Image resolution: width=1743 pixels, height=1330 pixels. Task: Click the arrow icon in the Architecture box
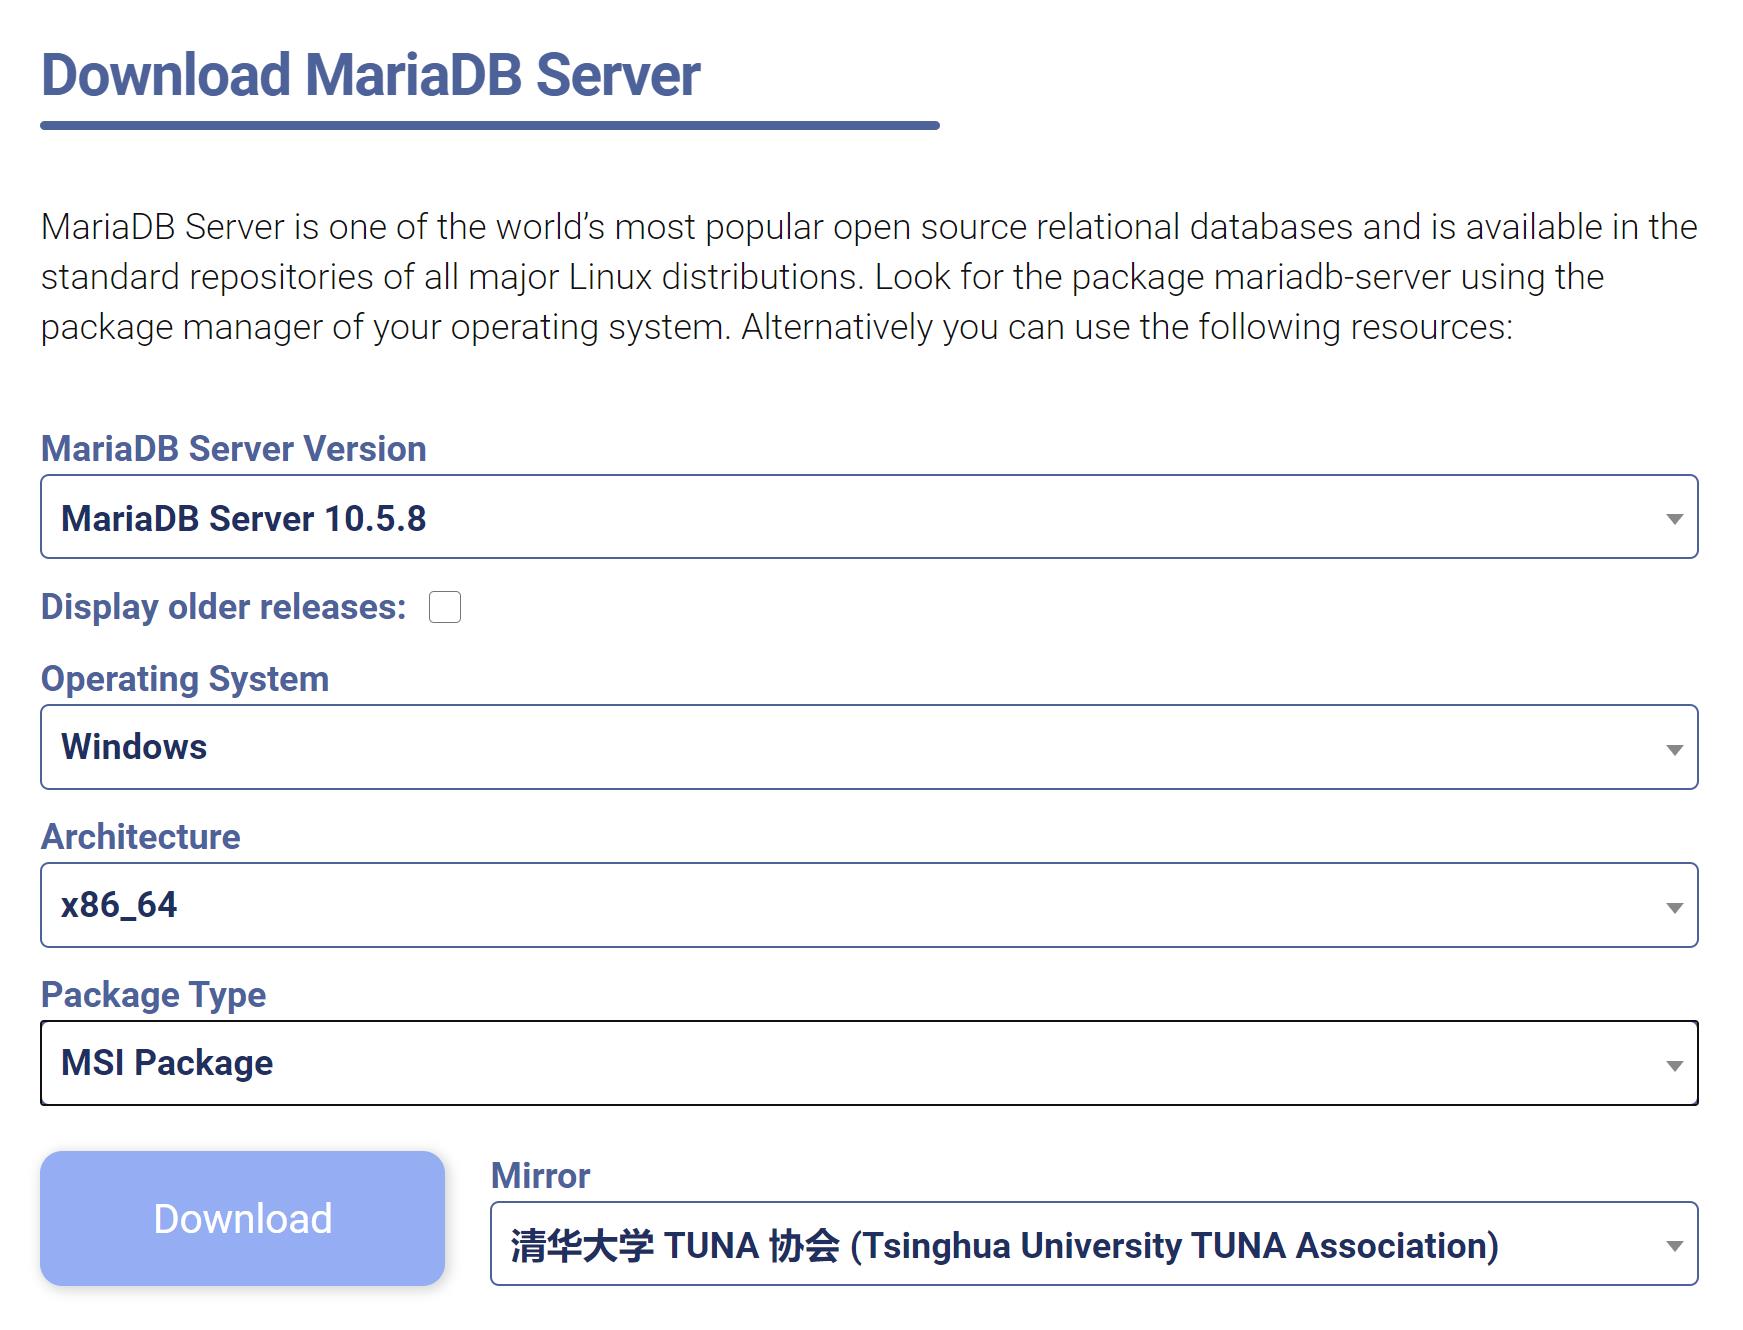[x=1674, y=907]
